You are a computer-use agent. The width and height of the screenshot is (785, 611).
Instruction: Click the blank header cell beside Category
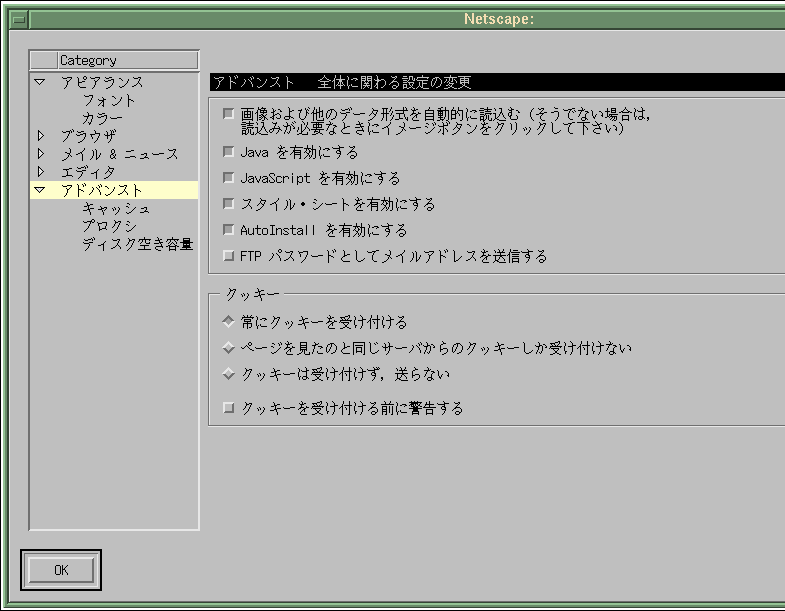tap(44, 61)
